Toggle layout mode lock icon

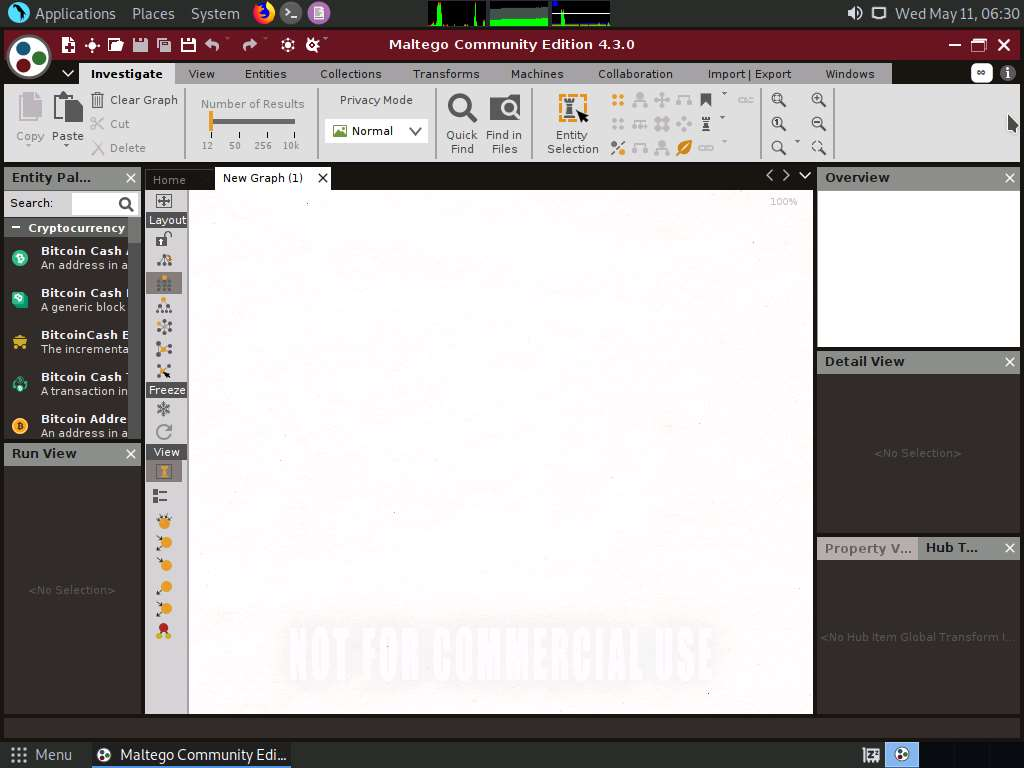tap(164, 239)
